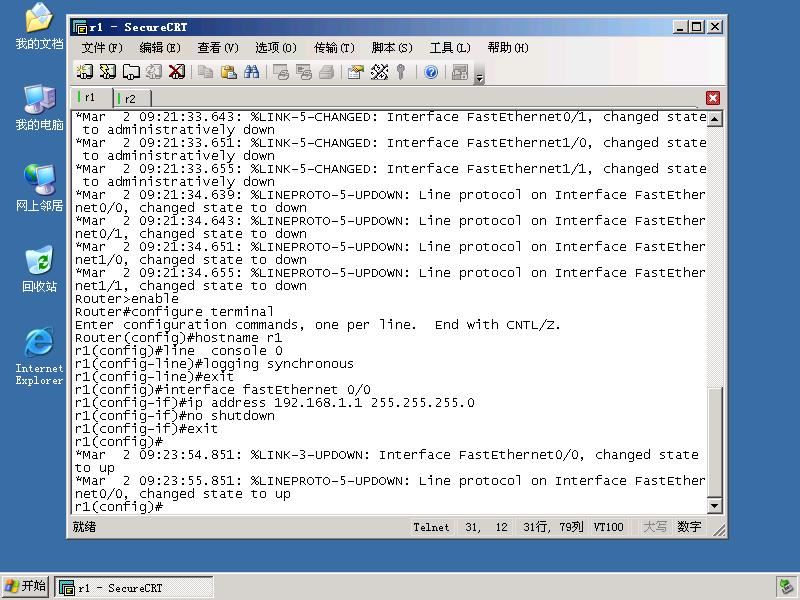Click the blue Help question mark icon
800x600 pixels.
[431, 72]
